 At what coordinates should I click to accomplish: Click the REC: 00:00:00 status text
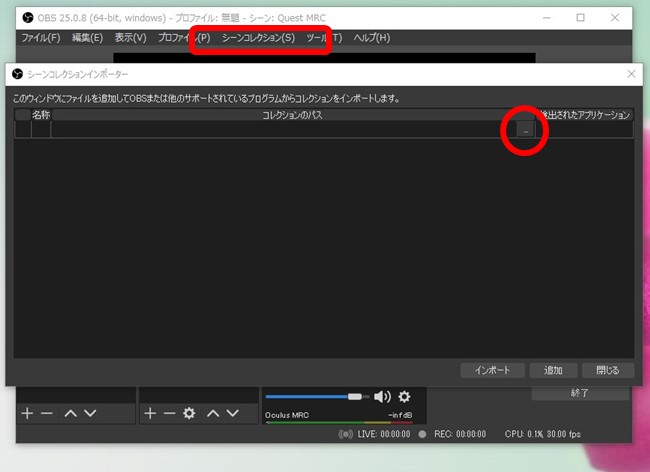[460, 434]
